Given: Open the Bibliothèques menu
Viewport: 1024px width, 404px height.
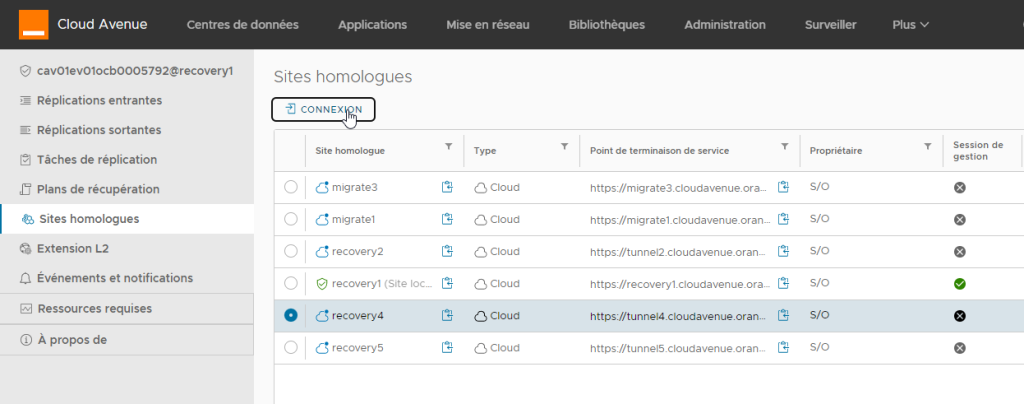Looking at the screenshot, I should coord(607,25).
